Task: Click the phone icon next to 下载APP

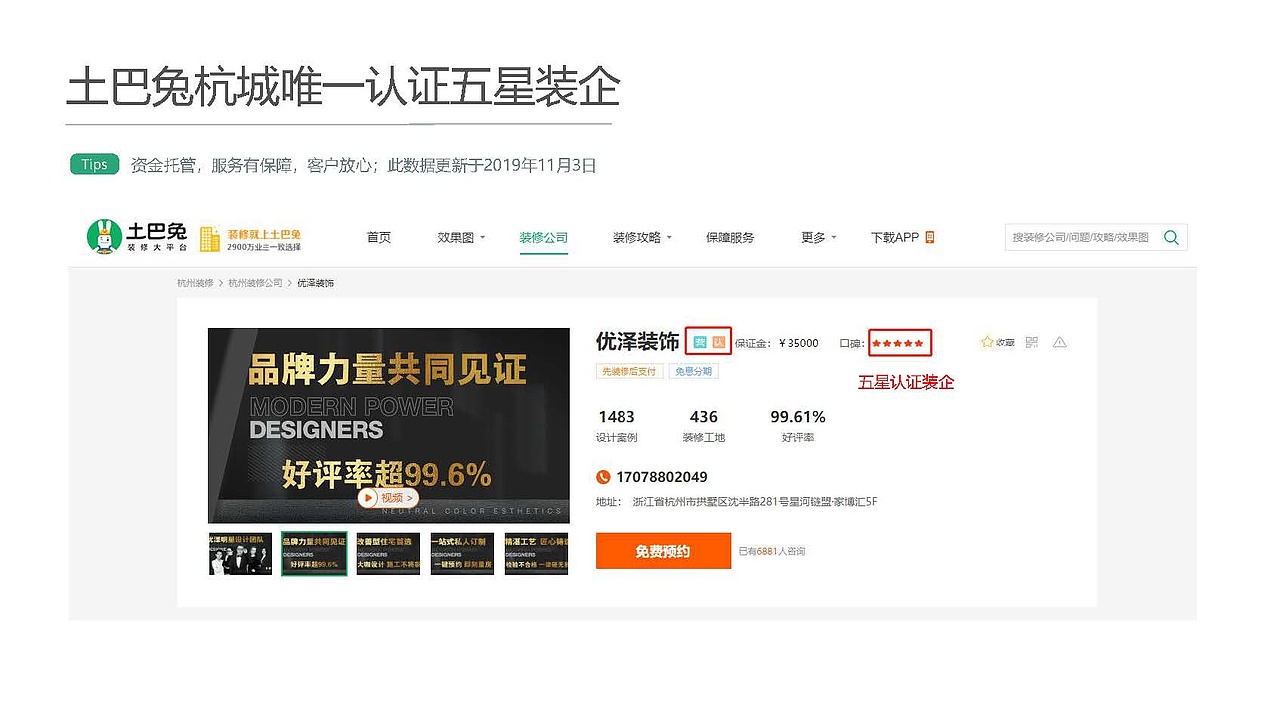Action: click(929, 237)
